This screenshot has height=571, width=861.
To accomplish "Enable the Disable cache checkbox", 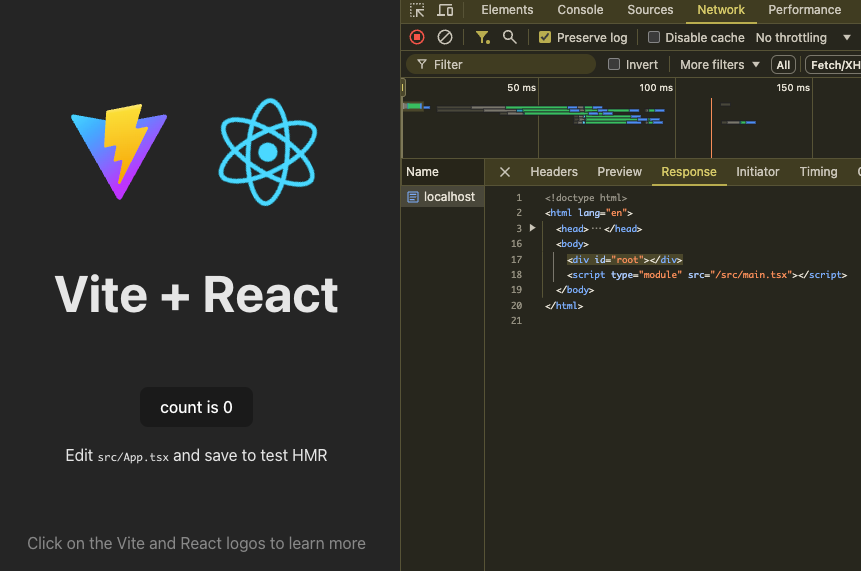I will point(653,37).
